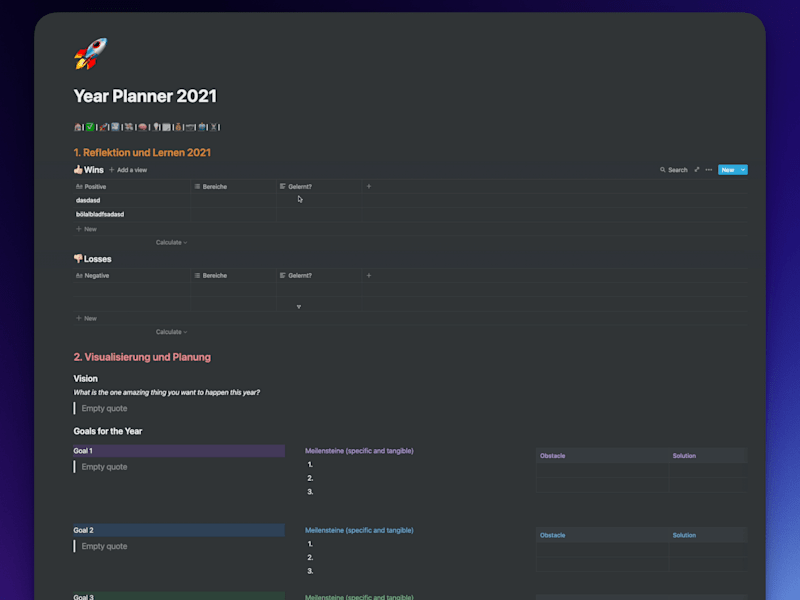800x600 pixels.
Task: Open the 'dasdasd' row
Action: (x=88, y=201)
